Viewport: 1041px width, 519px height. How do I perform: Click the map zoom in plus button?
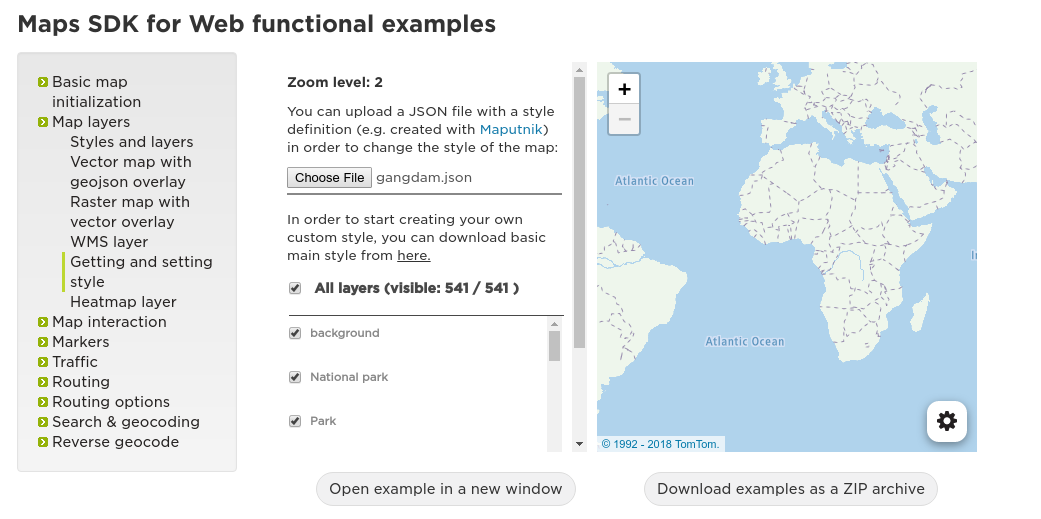pyautogui.click(x=624, y=89)
